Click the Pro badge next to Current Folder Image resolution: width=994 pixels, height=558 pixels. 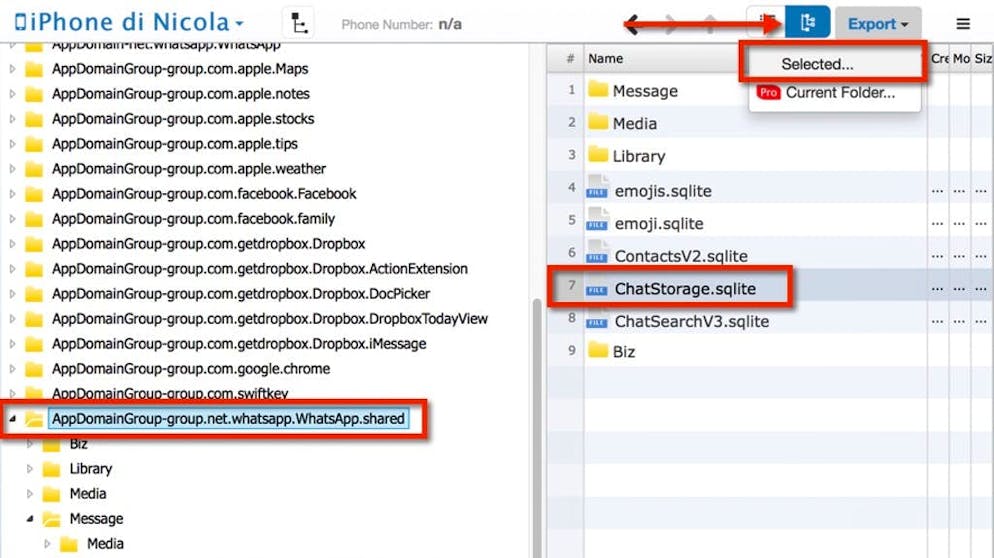point(768,93)
